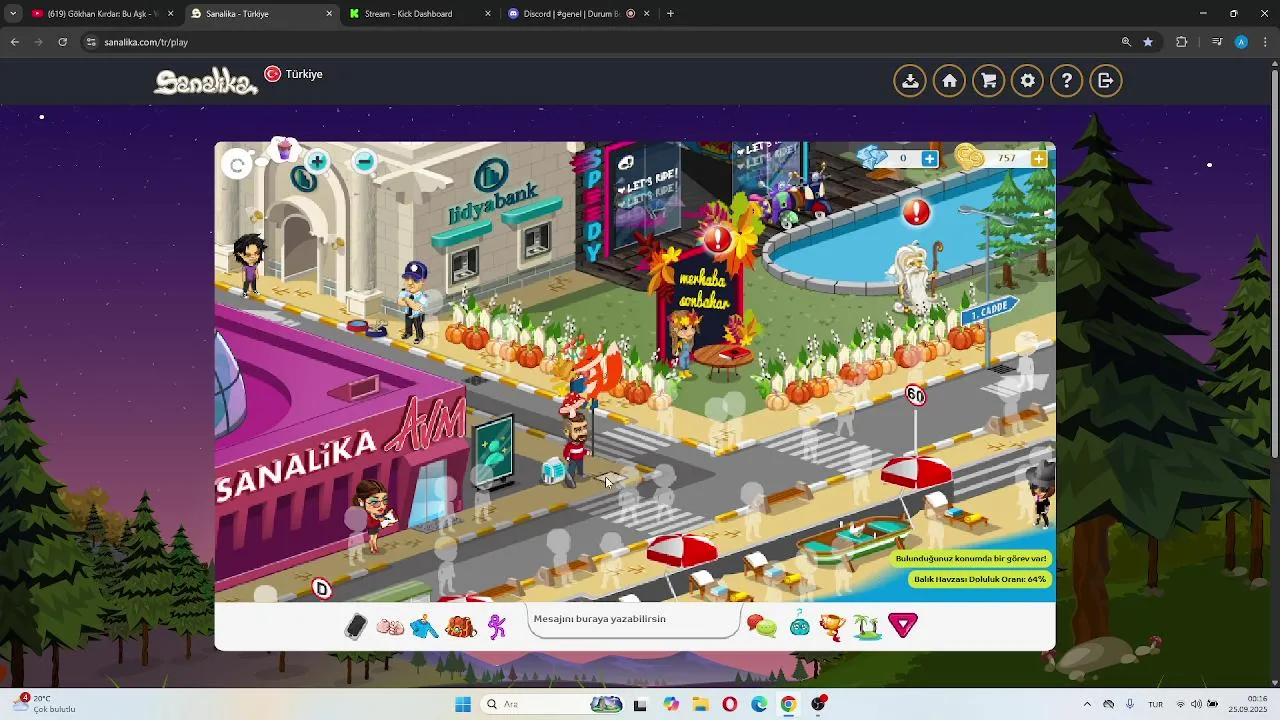Open Opera from the taskbar
The image size is (1280, 720).
tap(730, 704)
